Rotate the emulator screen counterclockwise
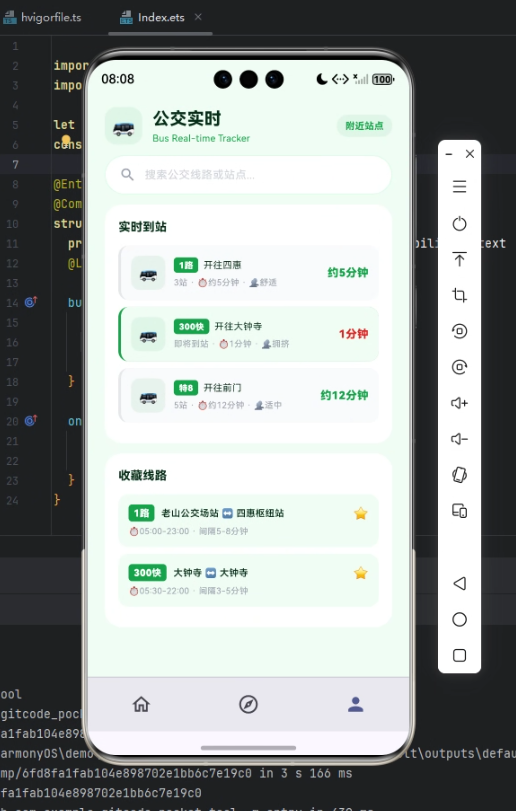516x811 pixels. click(459, 331)
